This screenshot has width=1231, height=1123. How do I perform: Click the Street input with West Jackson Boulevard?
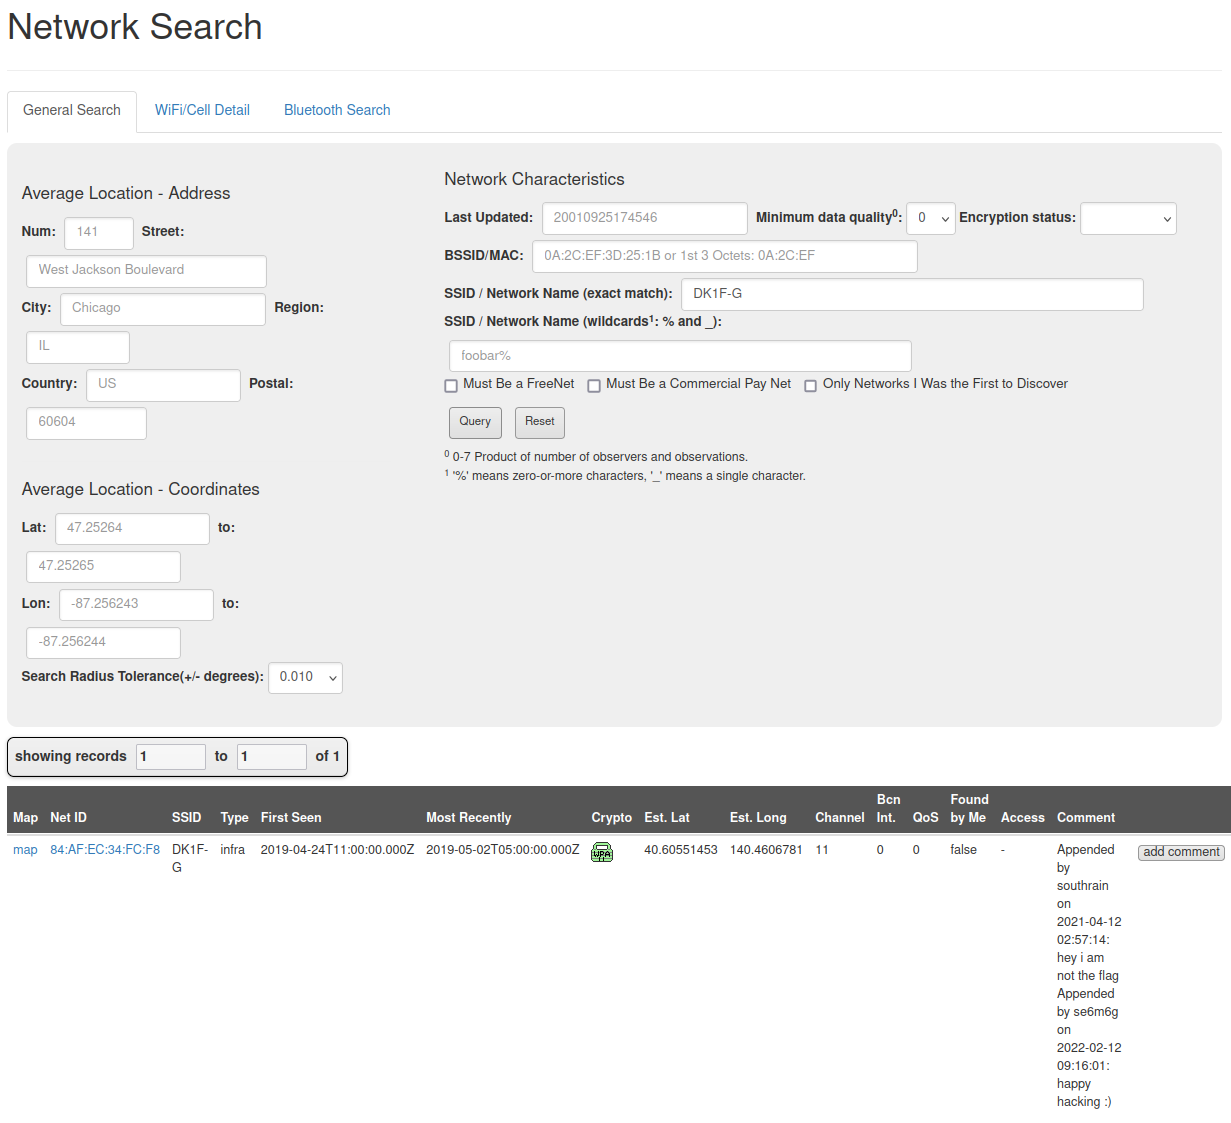[x=146, y=271]
